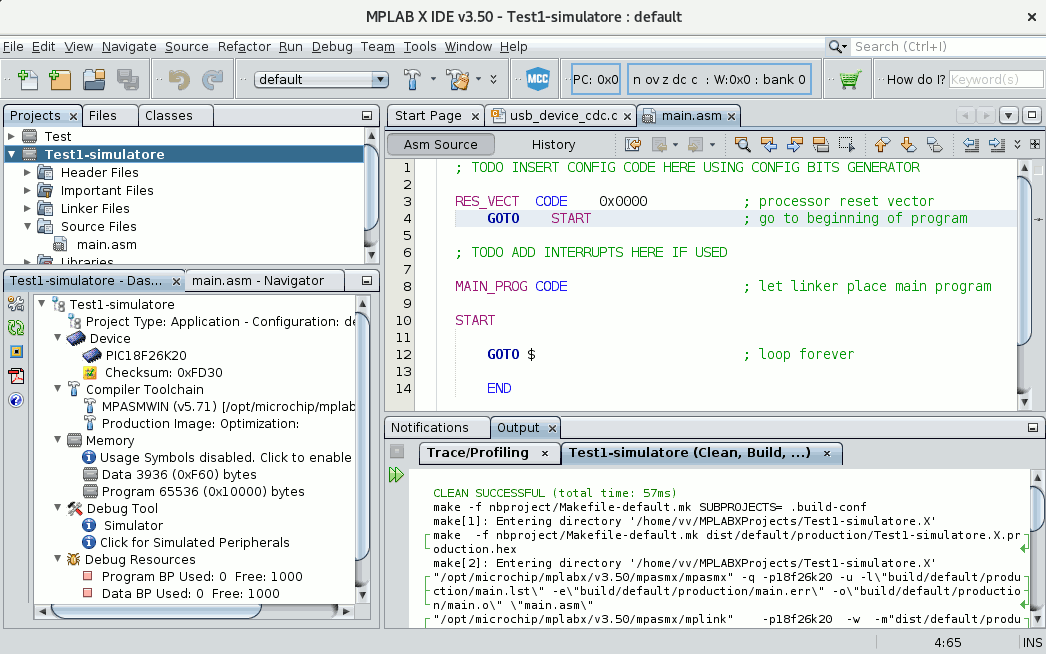Click the PC: 0x0 status box
The image size is (1046, 654).
coord(596,79)
